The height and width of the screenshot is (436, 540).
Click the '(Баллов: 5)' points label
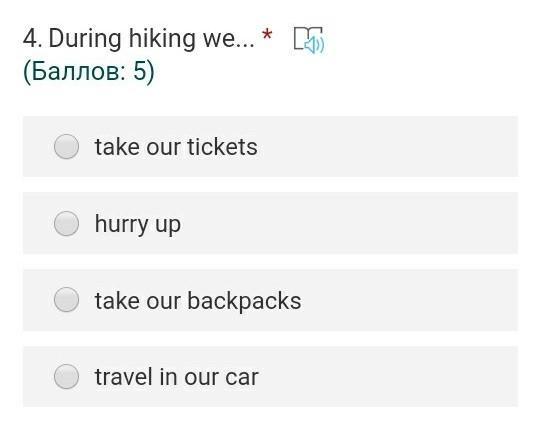pyautogui.click(x=89, y=72)
